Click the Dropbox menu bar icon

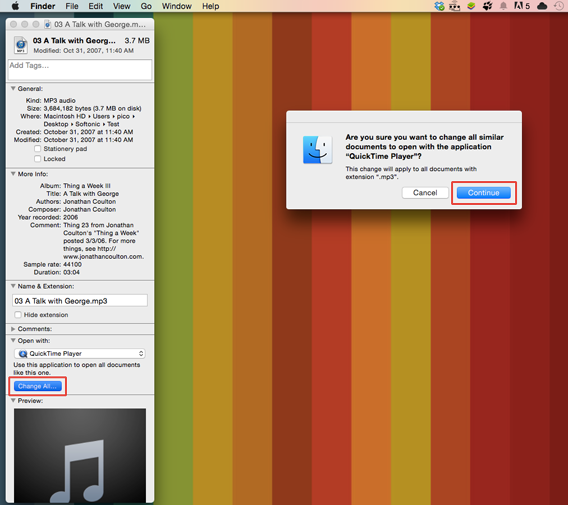(x=439, y=6)
